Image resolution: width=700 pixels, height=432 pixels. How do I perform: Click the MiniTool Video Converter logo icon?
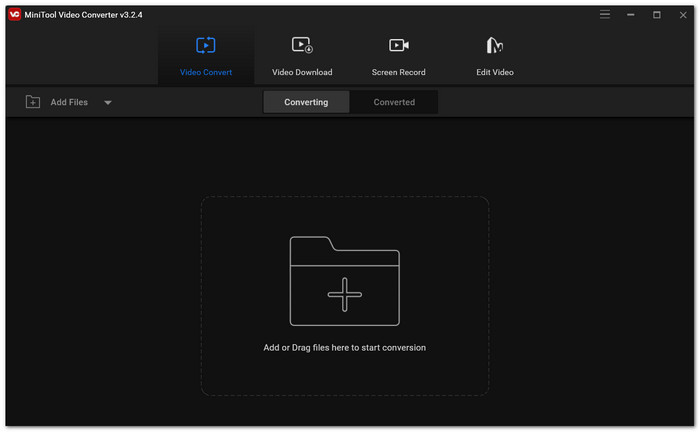[x=14, y=14]
